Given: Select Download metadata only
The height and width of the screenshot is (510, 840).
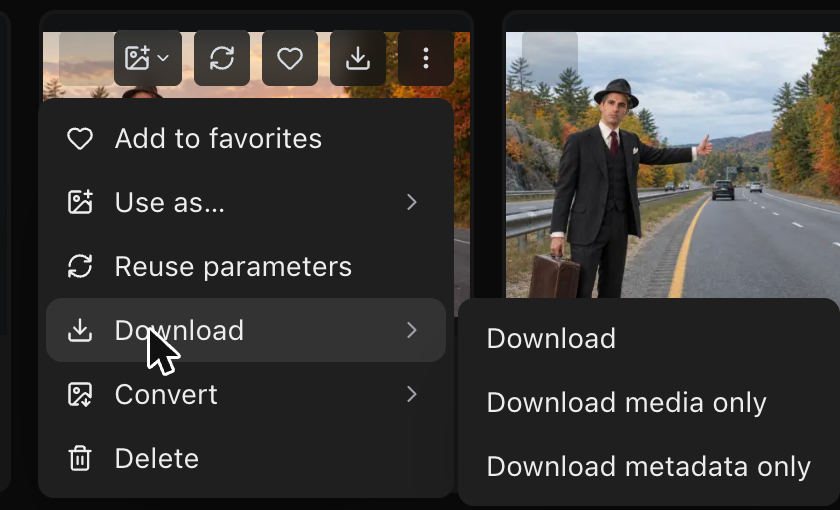Looking at the screenshot, I should coord(648,466).
